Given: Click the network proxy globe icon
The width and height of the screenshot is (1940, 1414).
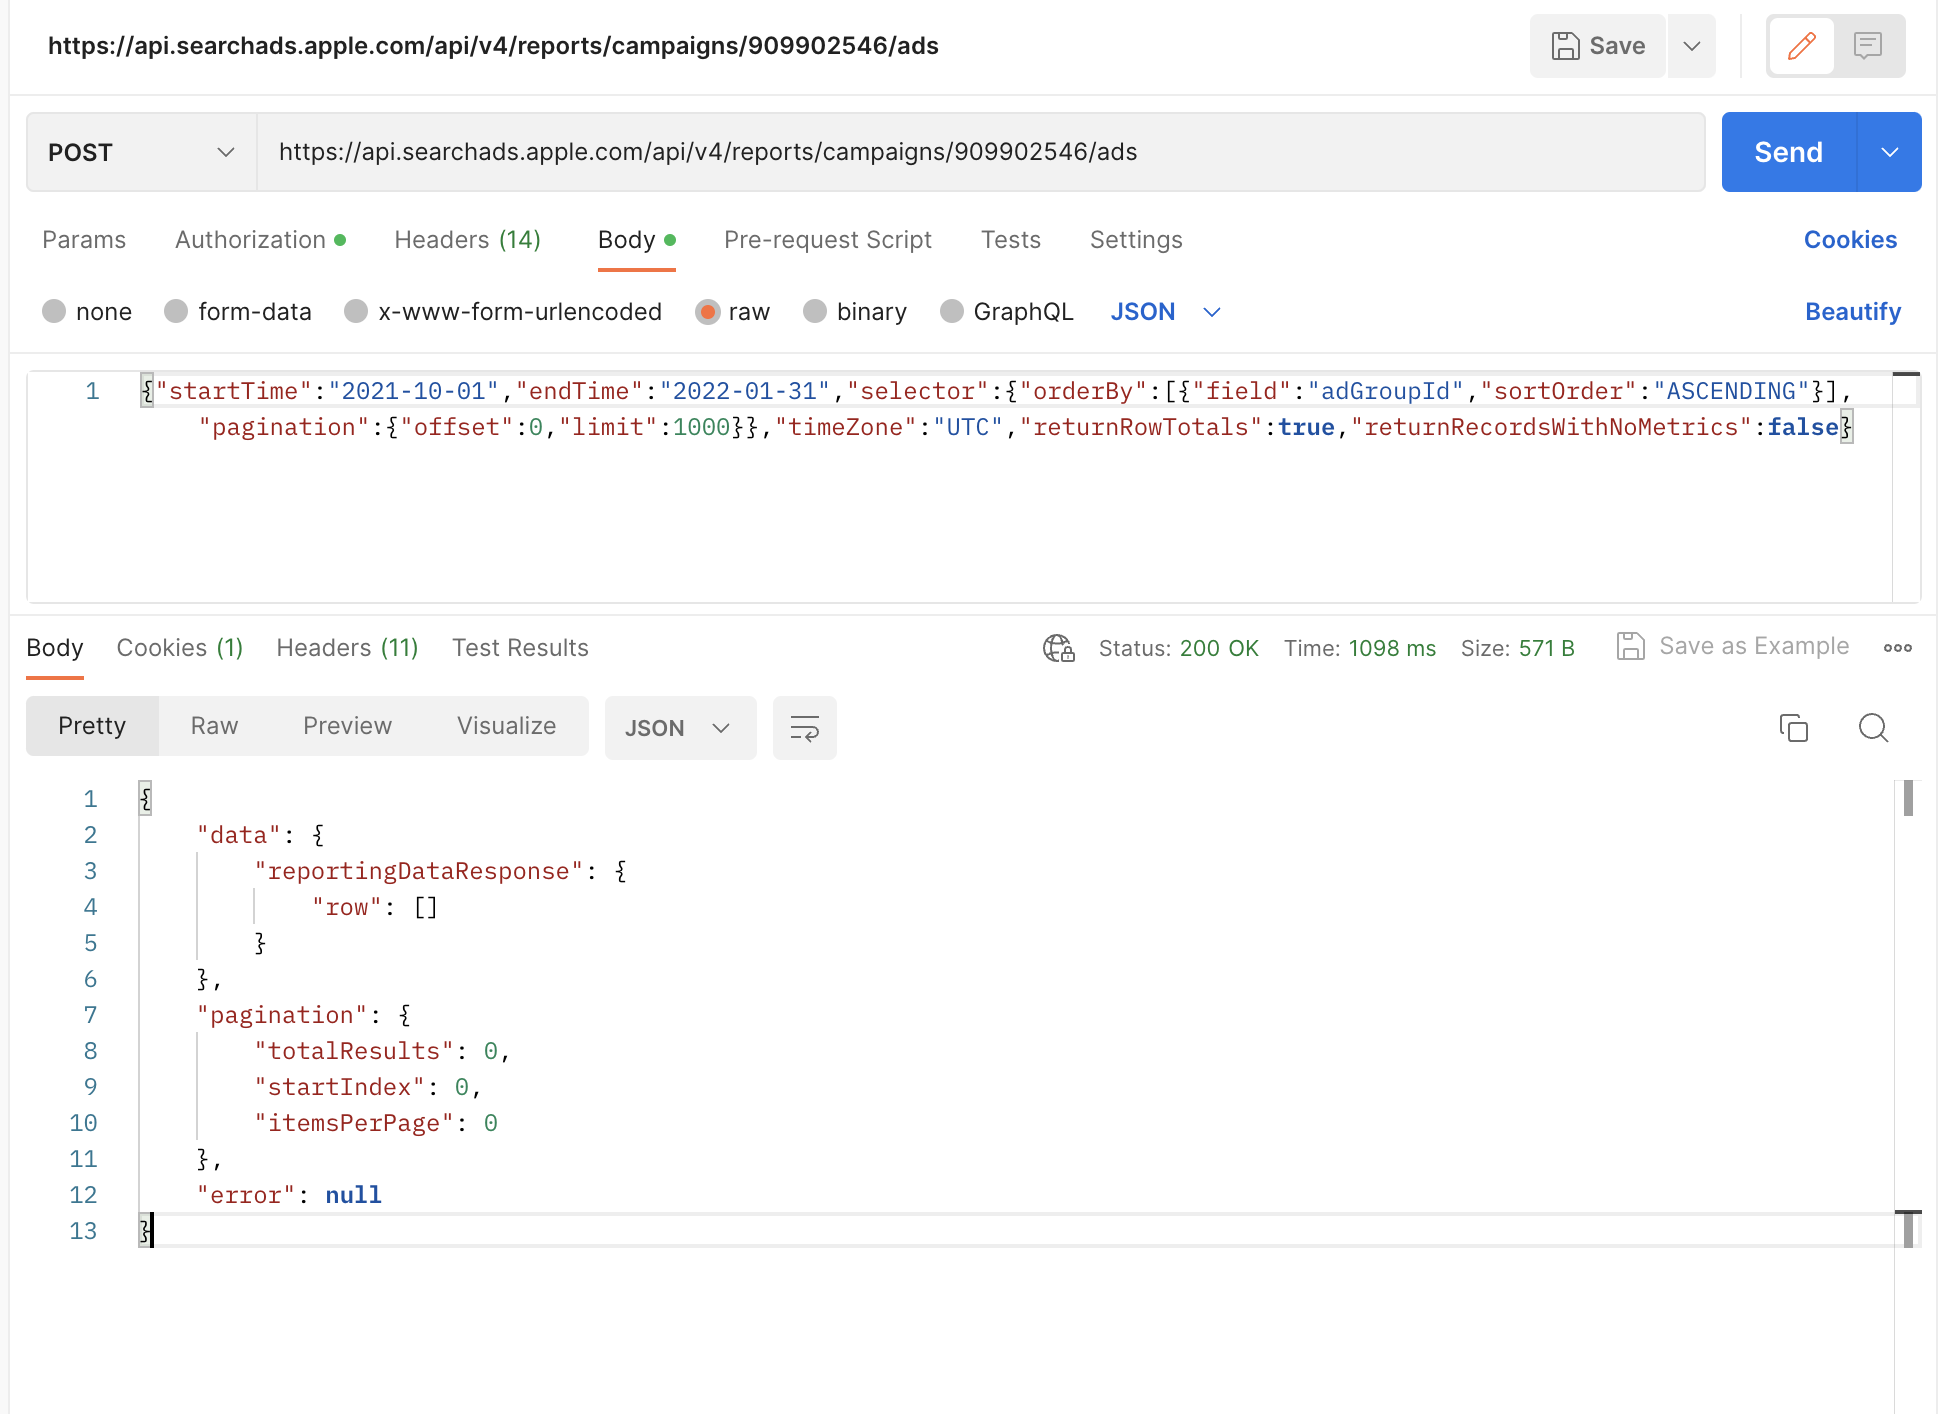Looking at the screenshot, I should (1058, 648).
